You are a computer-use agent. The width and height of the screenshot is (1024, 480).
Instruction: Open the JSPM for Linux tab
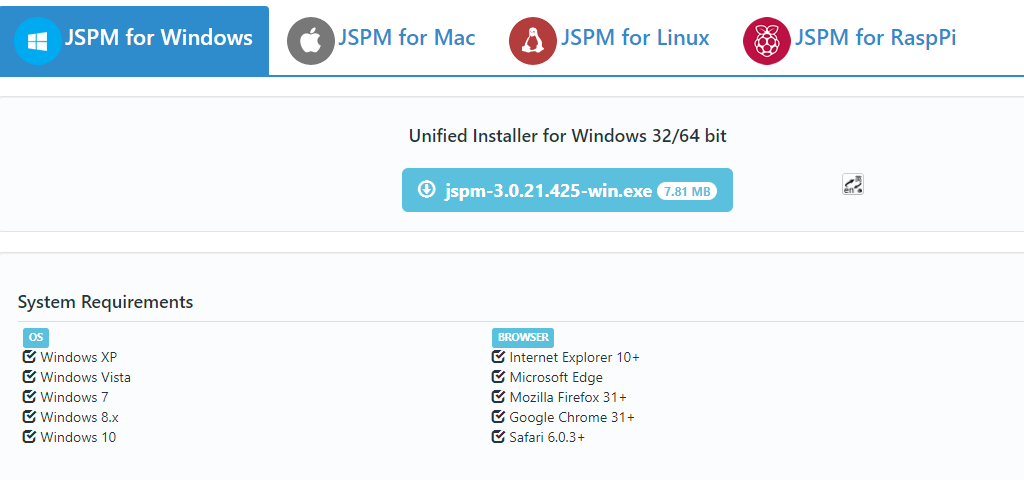[x=635, y=39]
